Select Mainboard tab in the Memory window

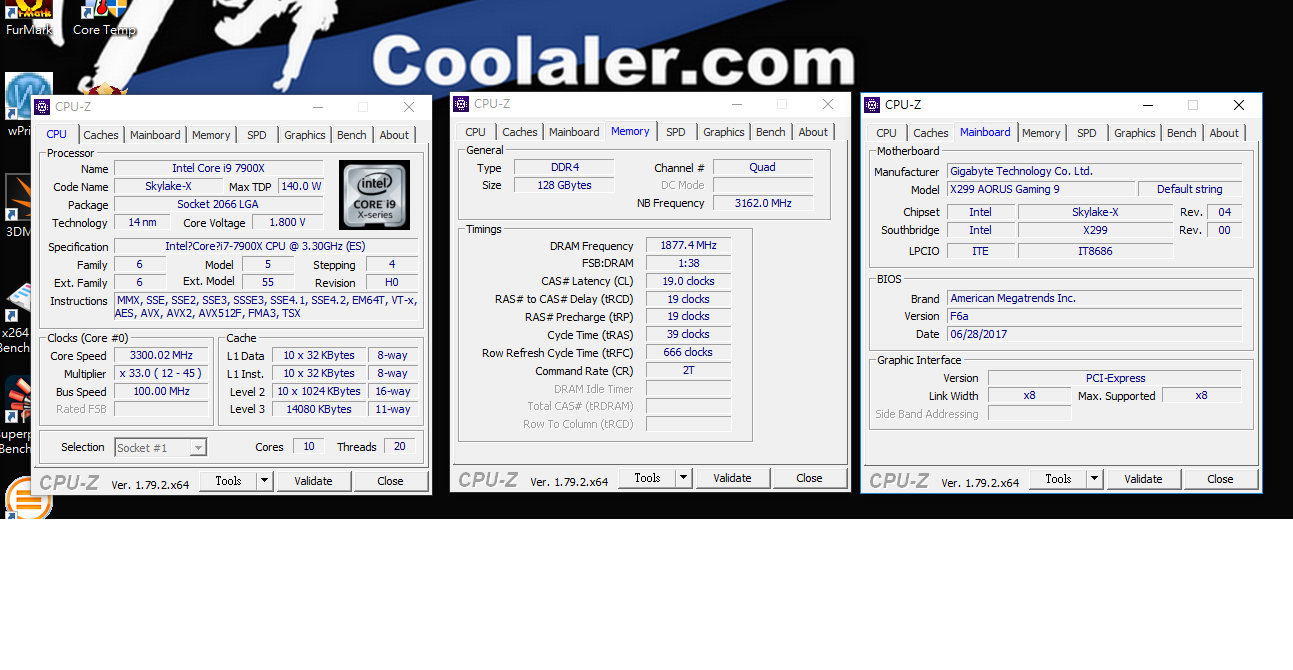click(574, 132)
